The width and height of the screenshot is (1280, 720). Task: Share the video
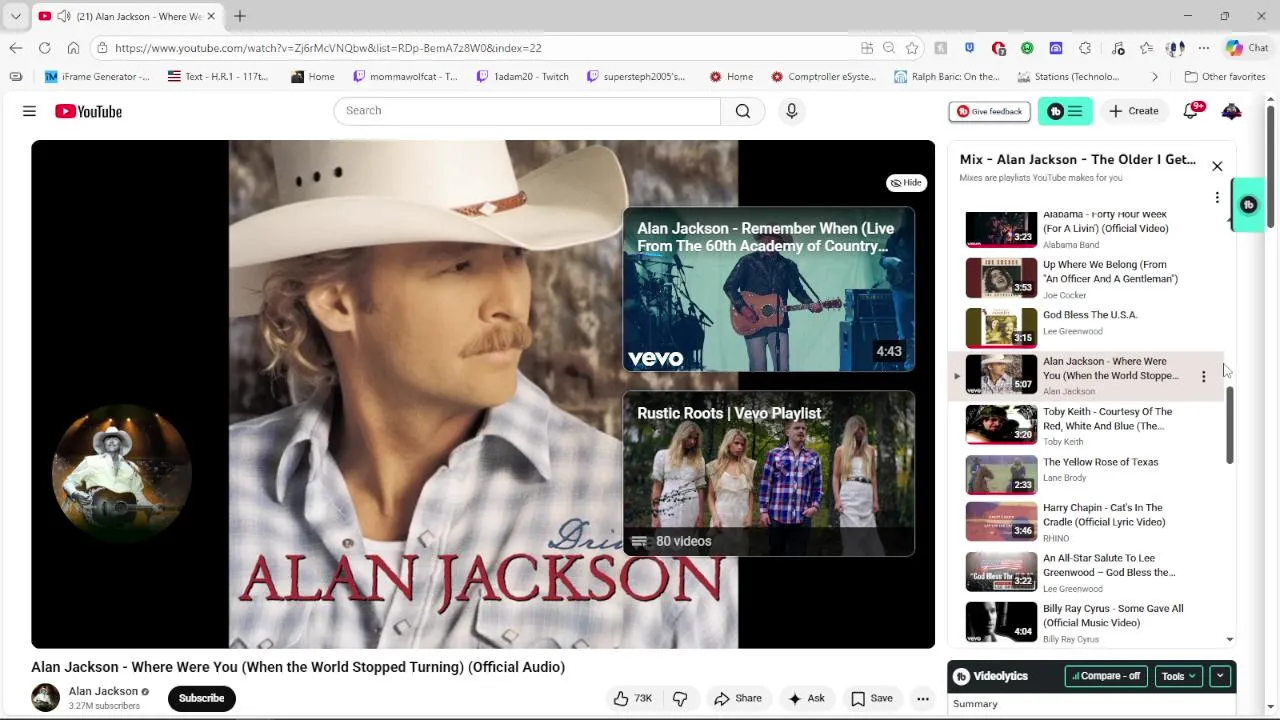point(738,699)
